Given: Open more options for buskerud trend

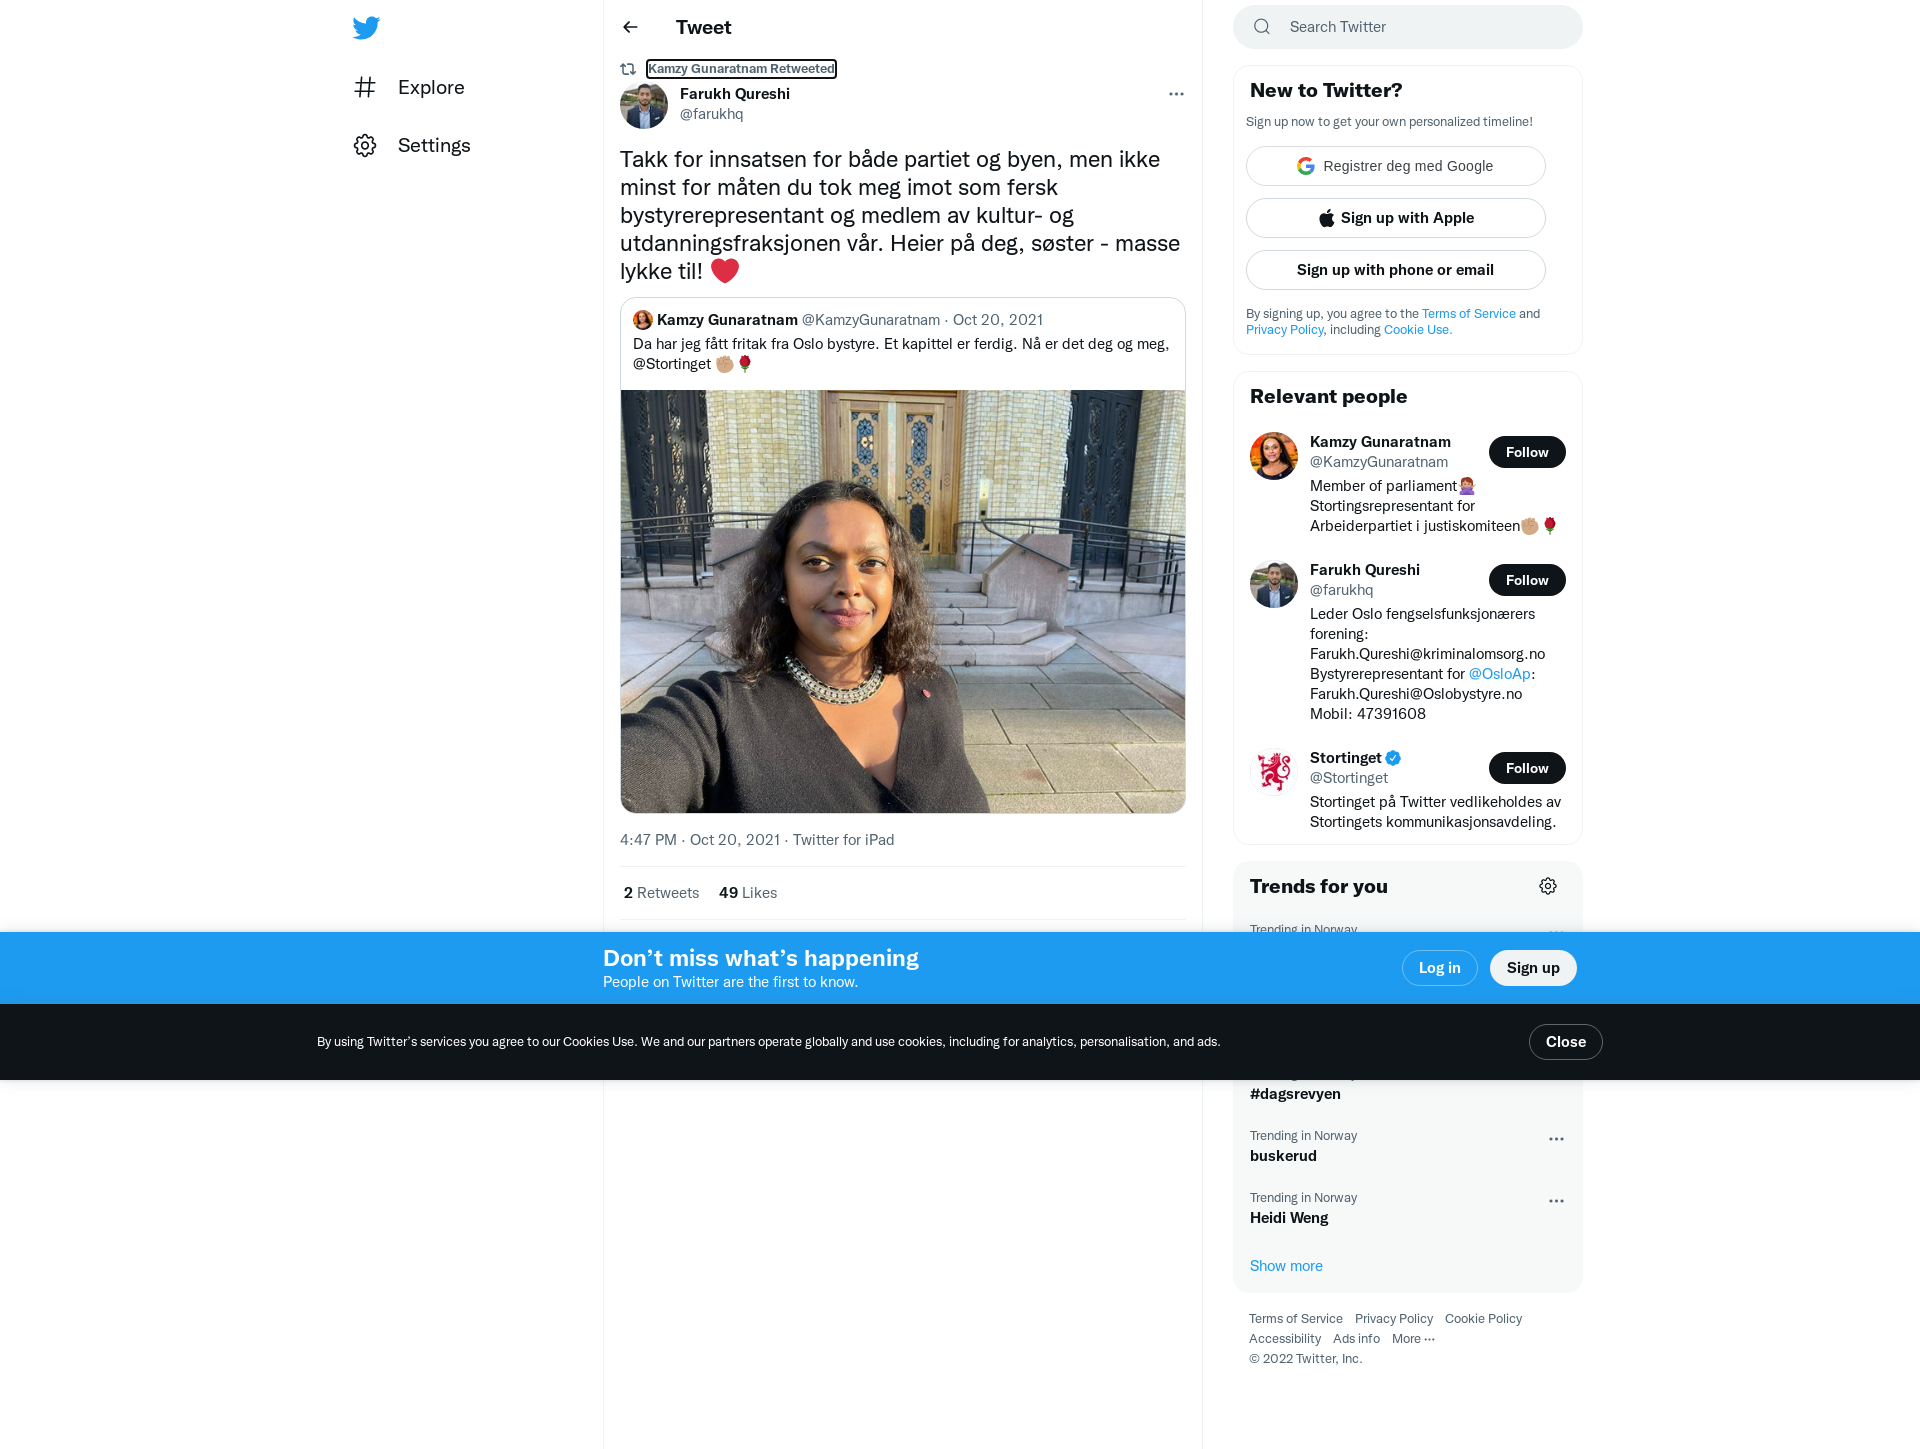Looking at the screenshot, I should pos(1556,1139).
